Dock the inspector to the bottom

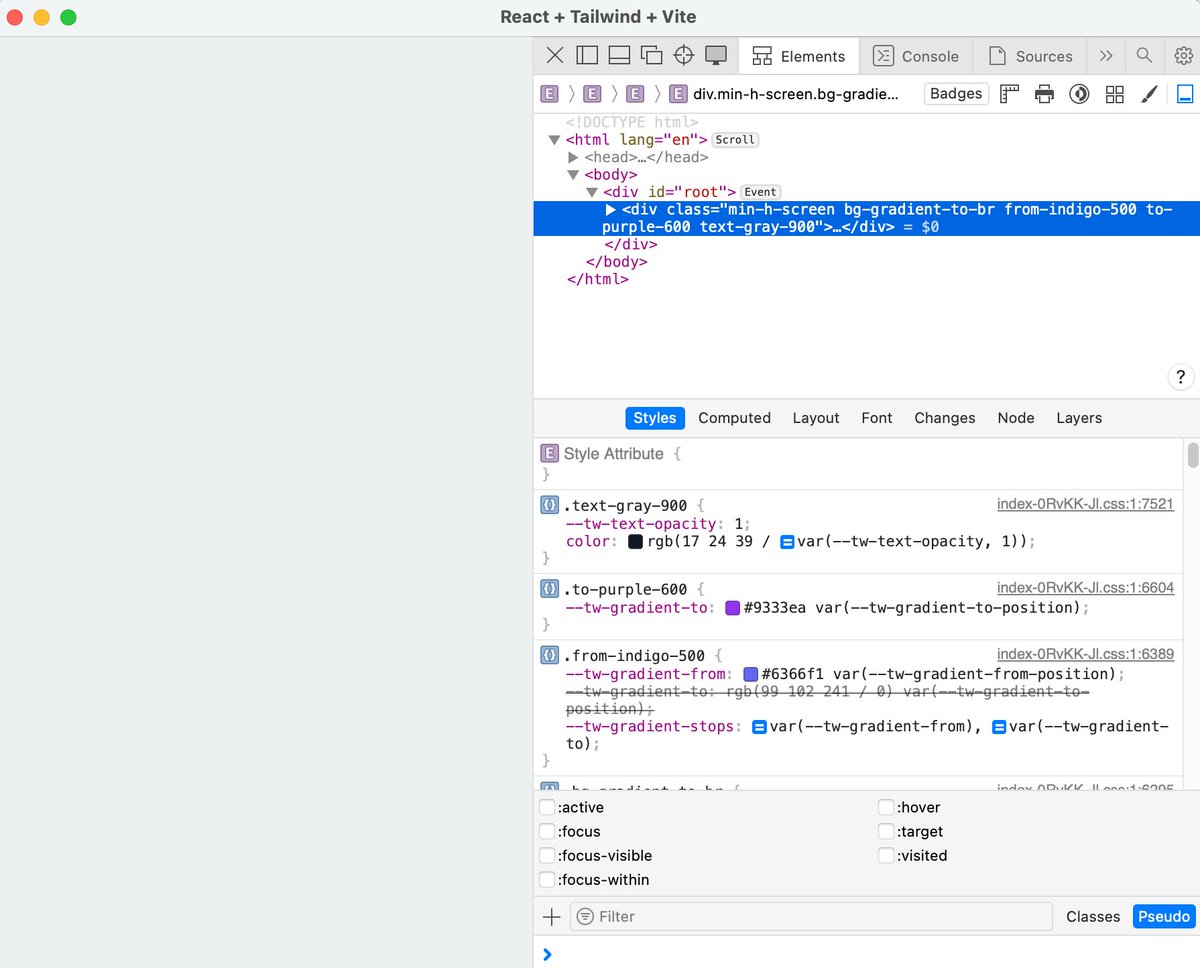tap(619, 56)
